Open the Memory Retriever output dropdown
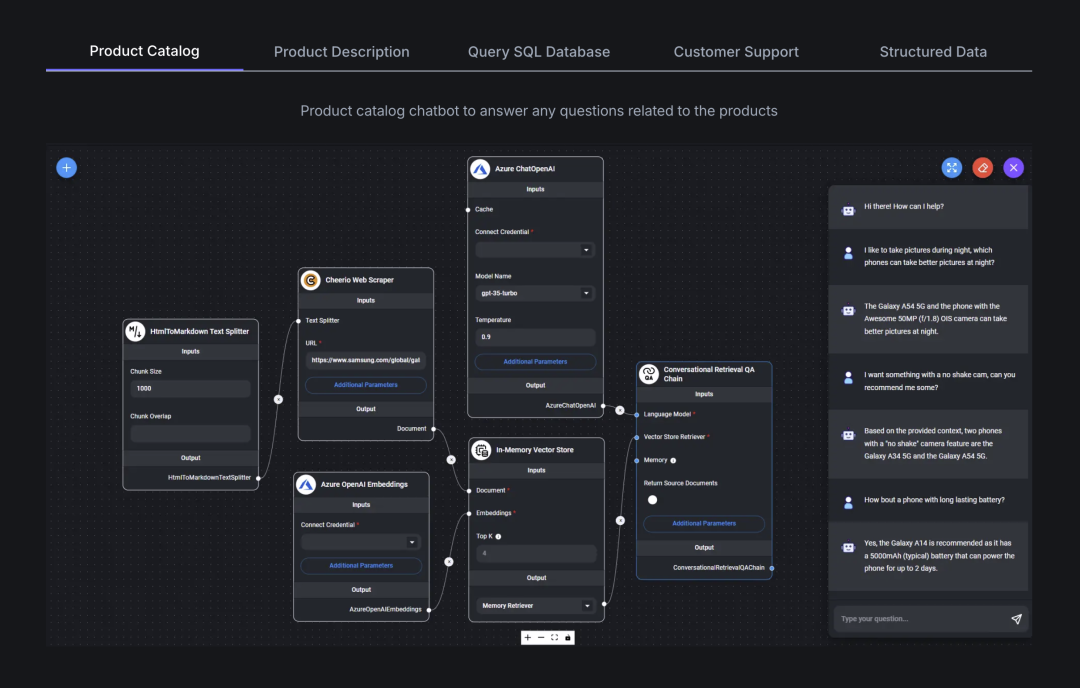 tap(536, 606)
